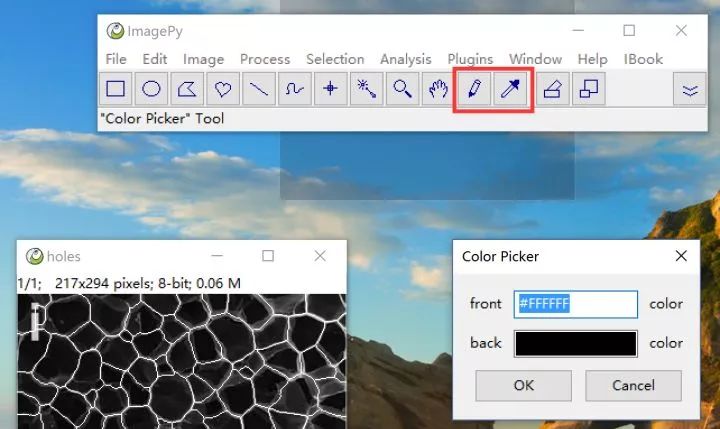Open the Help menu
720x429 pixels.
(592, 59)
